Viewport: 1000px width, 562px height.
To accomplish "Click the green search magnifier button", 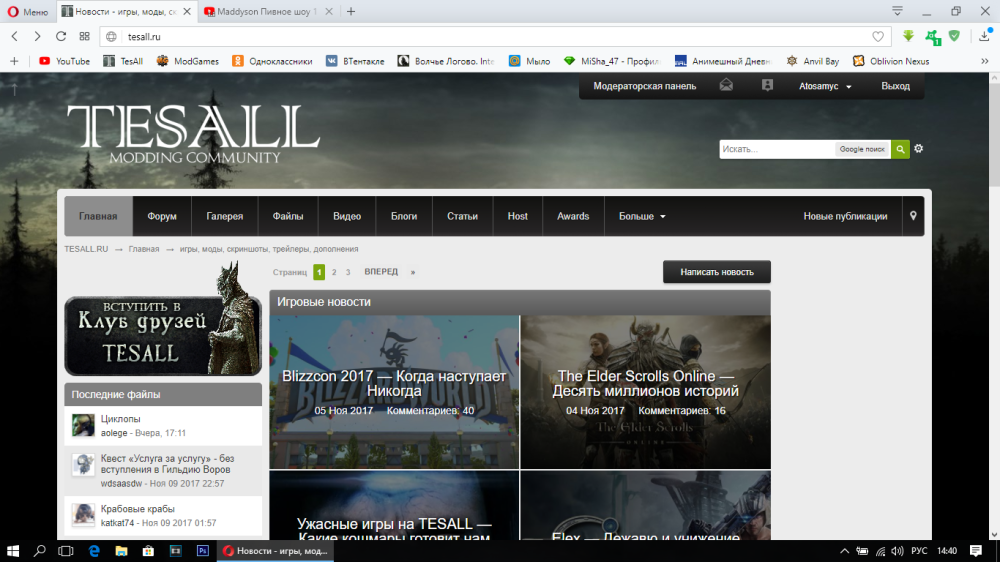I will click(901, 149).
